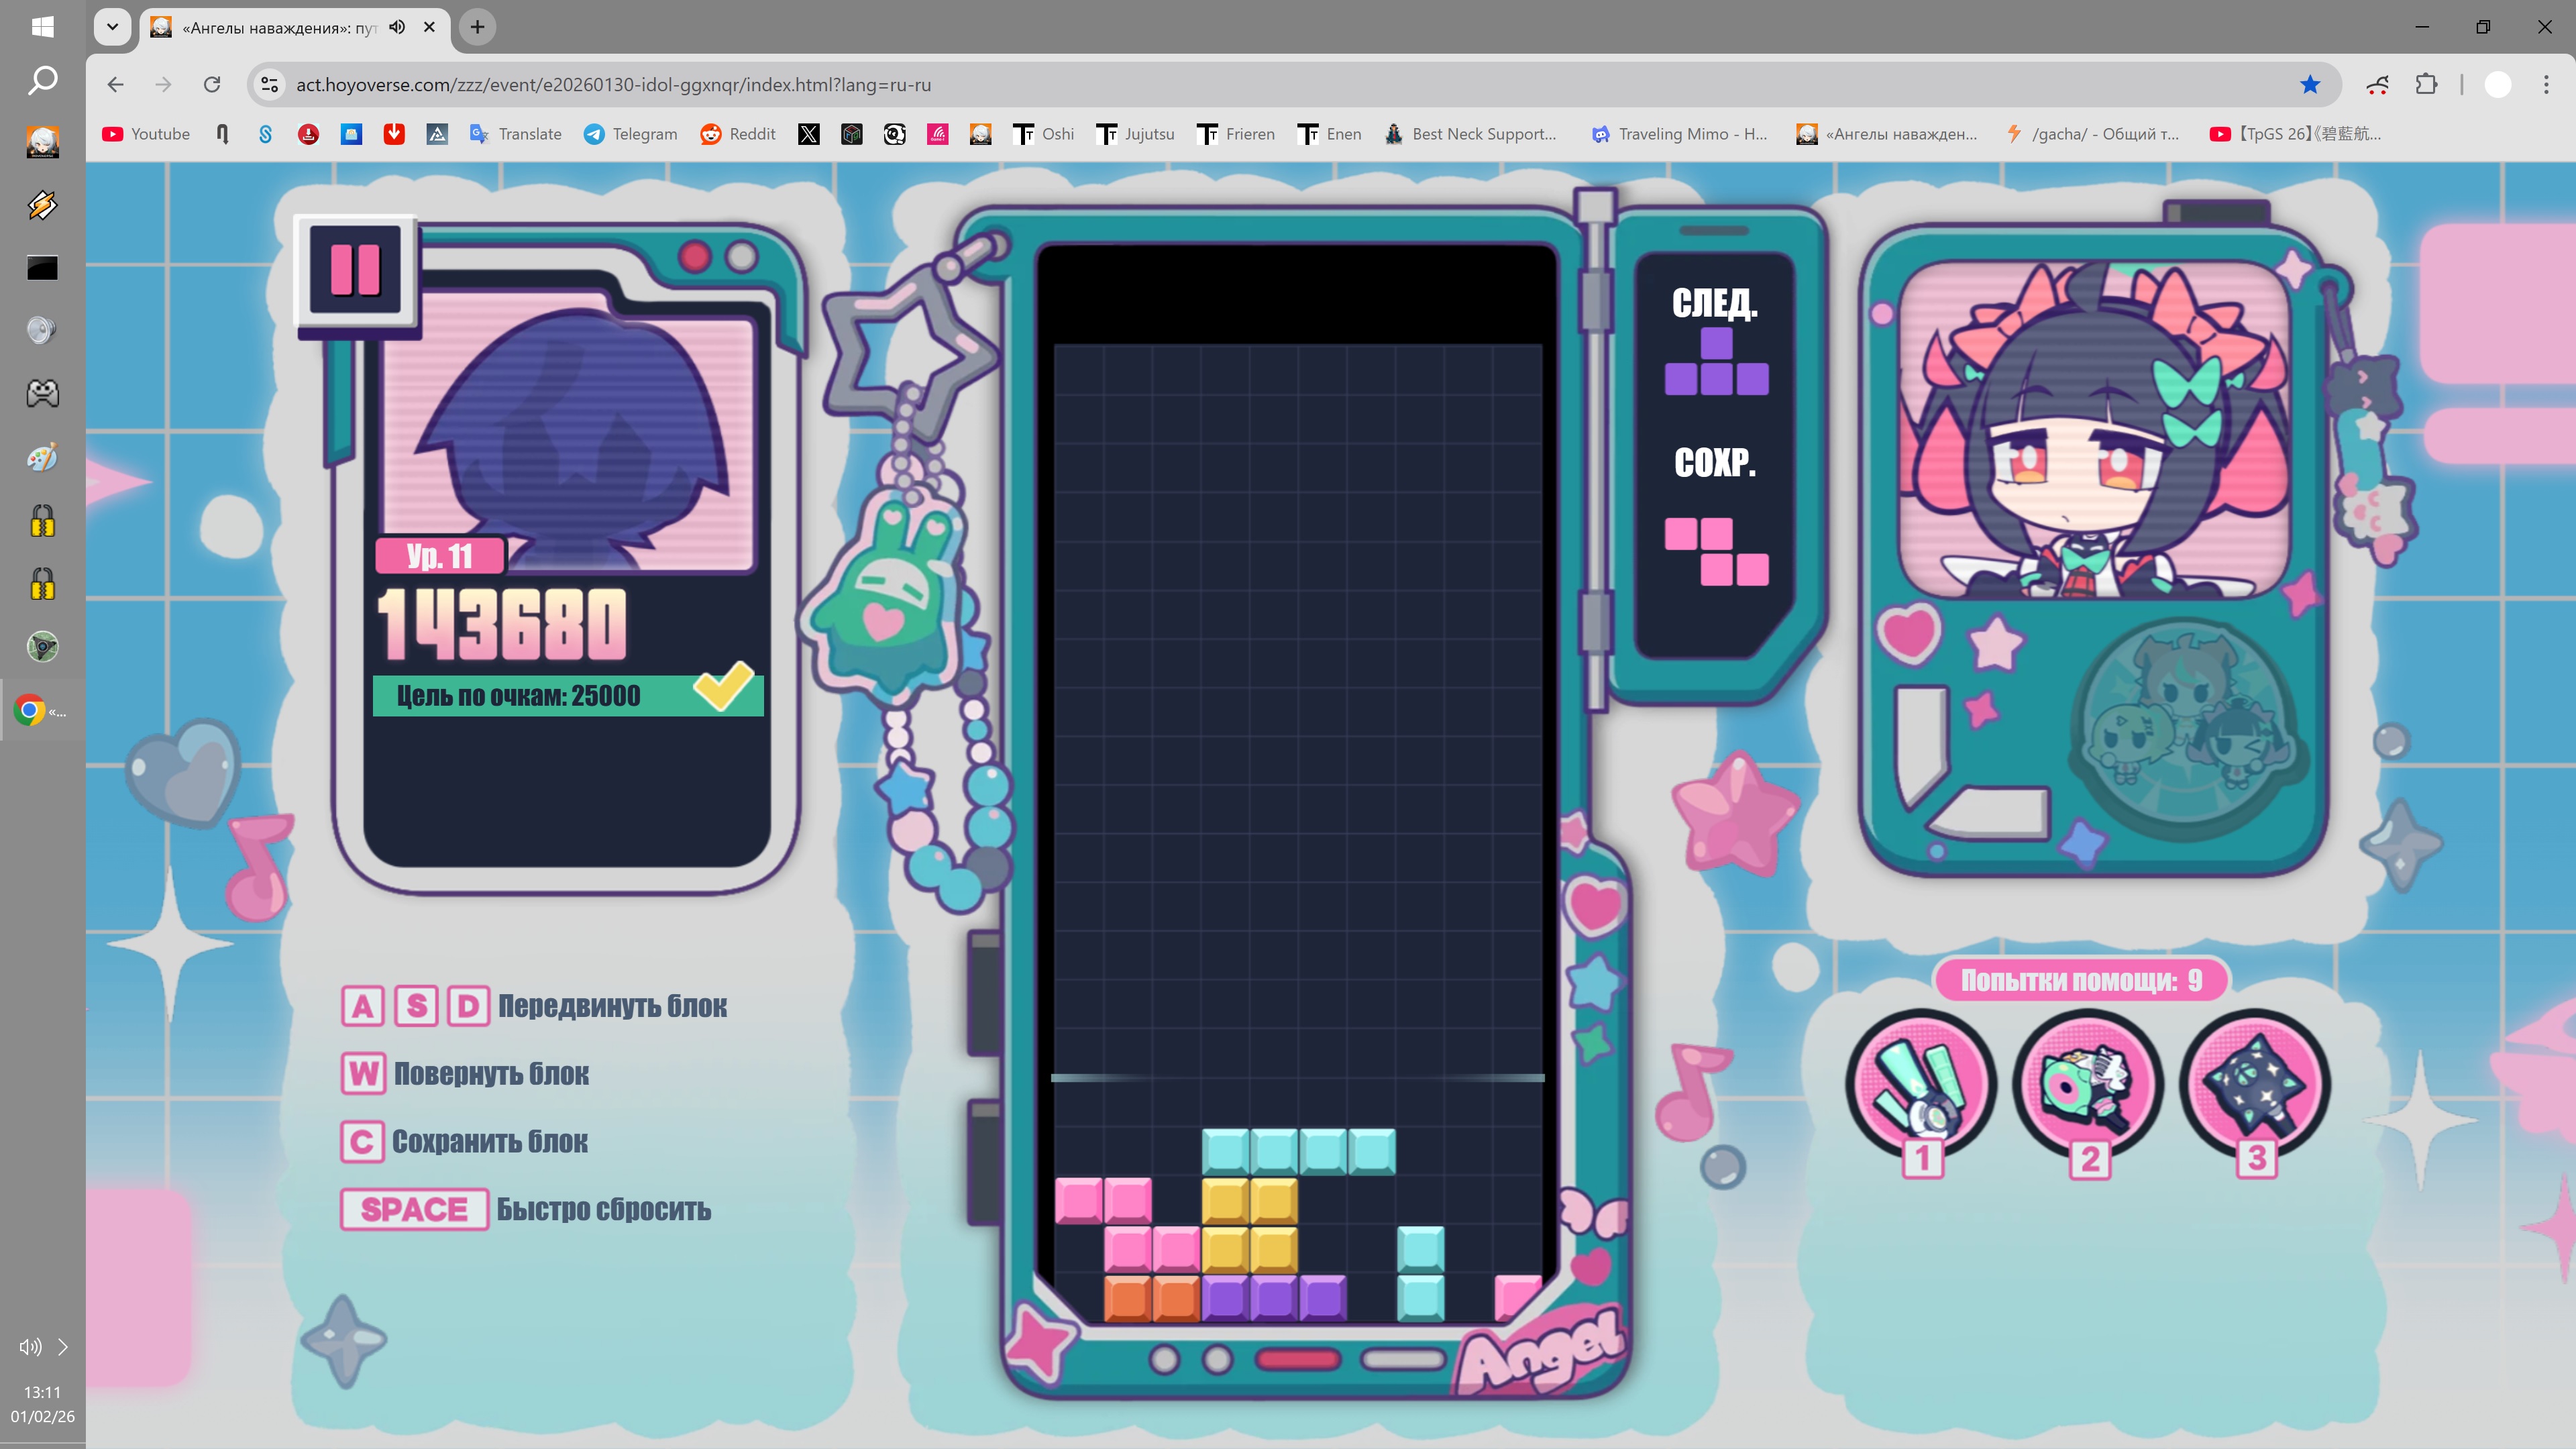Click the C save block key

tap(362, 1142)
